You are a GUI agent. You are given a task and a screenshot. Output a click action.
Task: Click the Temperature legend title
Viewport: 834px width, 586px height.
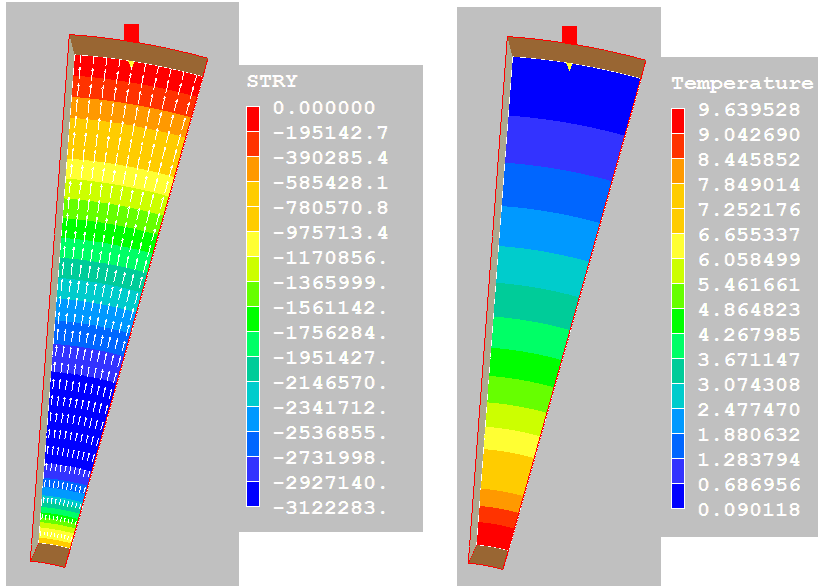(742, 83)
